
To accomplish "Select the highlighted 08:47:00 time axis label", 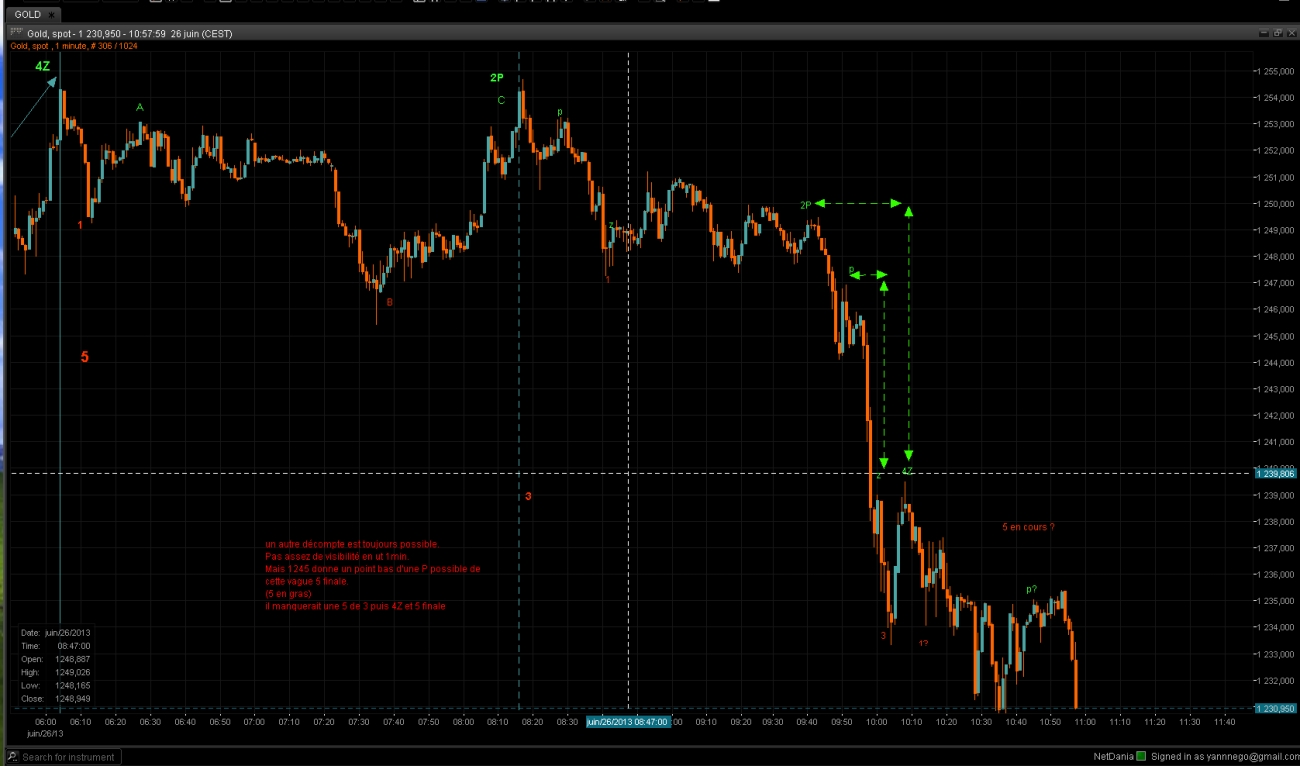I will tap(628, 721).
